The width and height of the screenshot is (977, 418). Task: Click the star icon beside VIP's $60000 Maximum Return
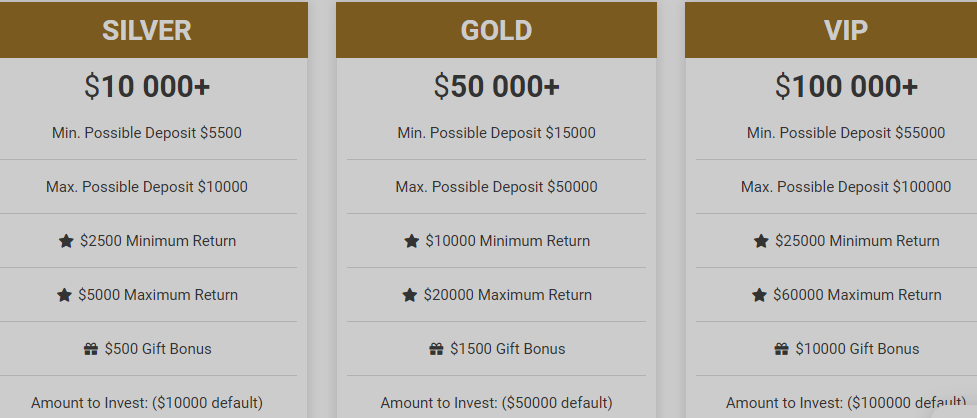[759, 295]
